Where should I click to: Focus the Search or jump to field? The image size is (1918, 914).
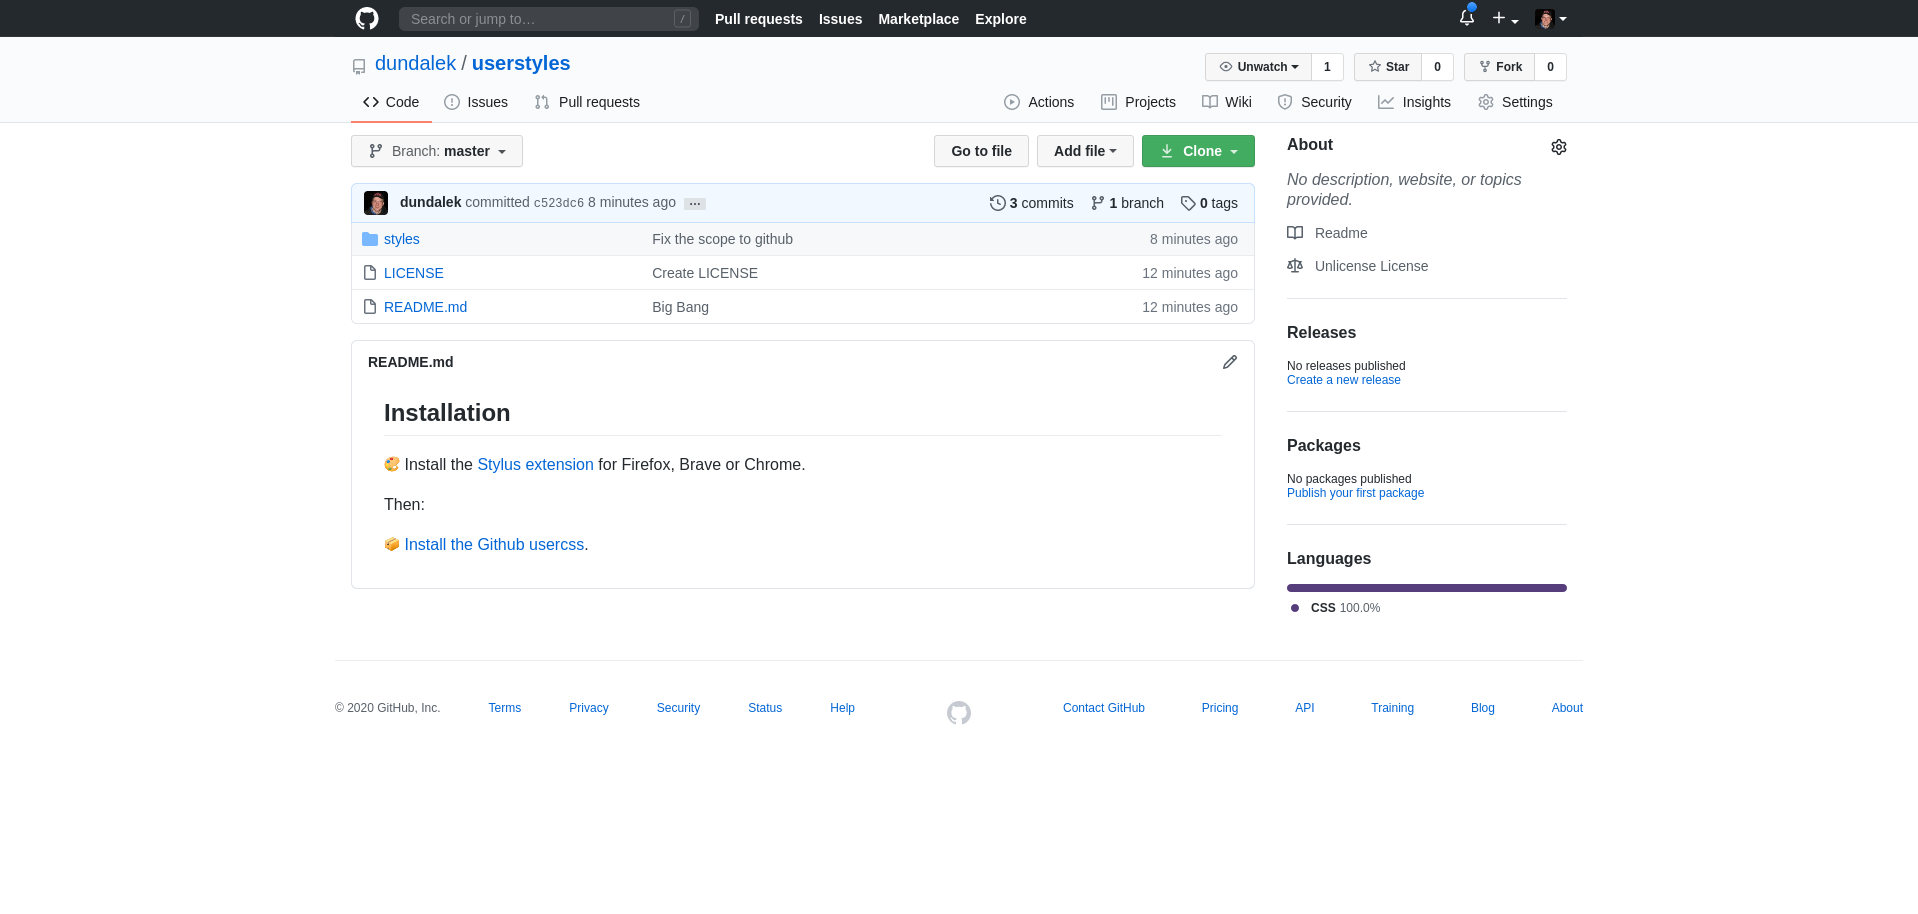coord(548,19)
